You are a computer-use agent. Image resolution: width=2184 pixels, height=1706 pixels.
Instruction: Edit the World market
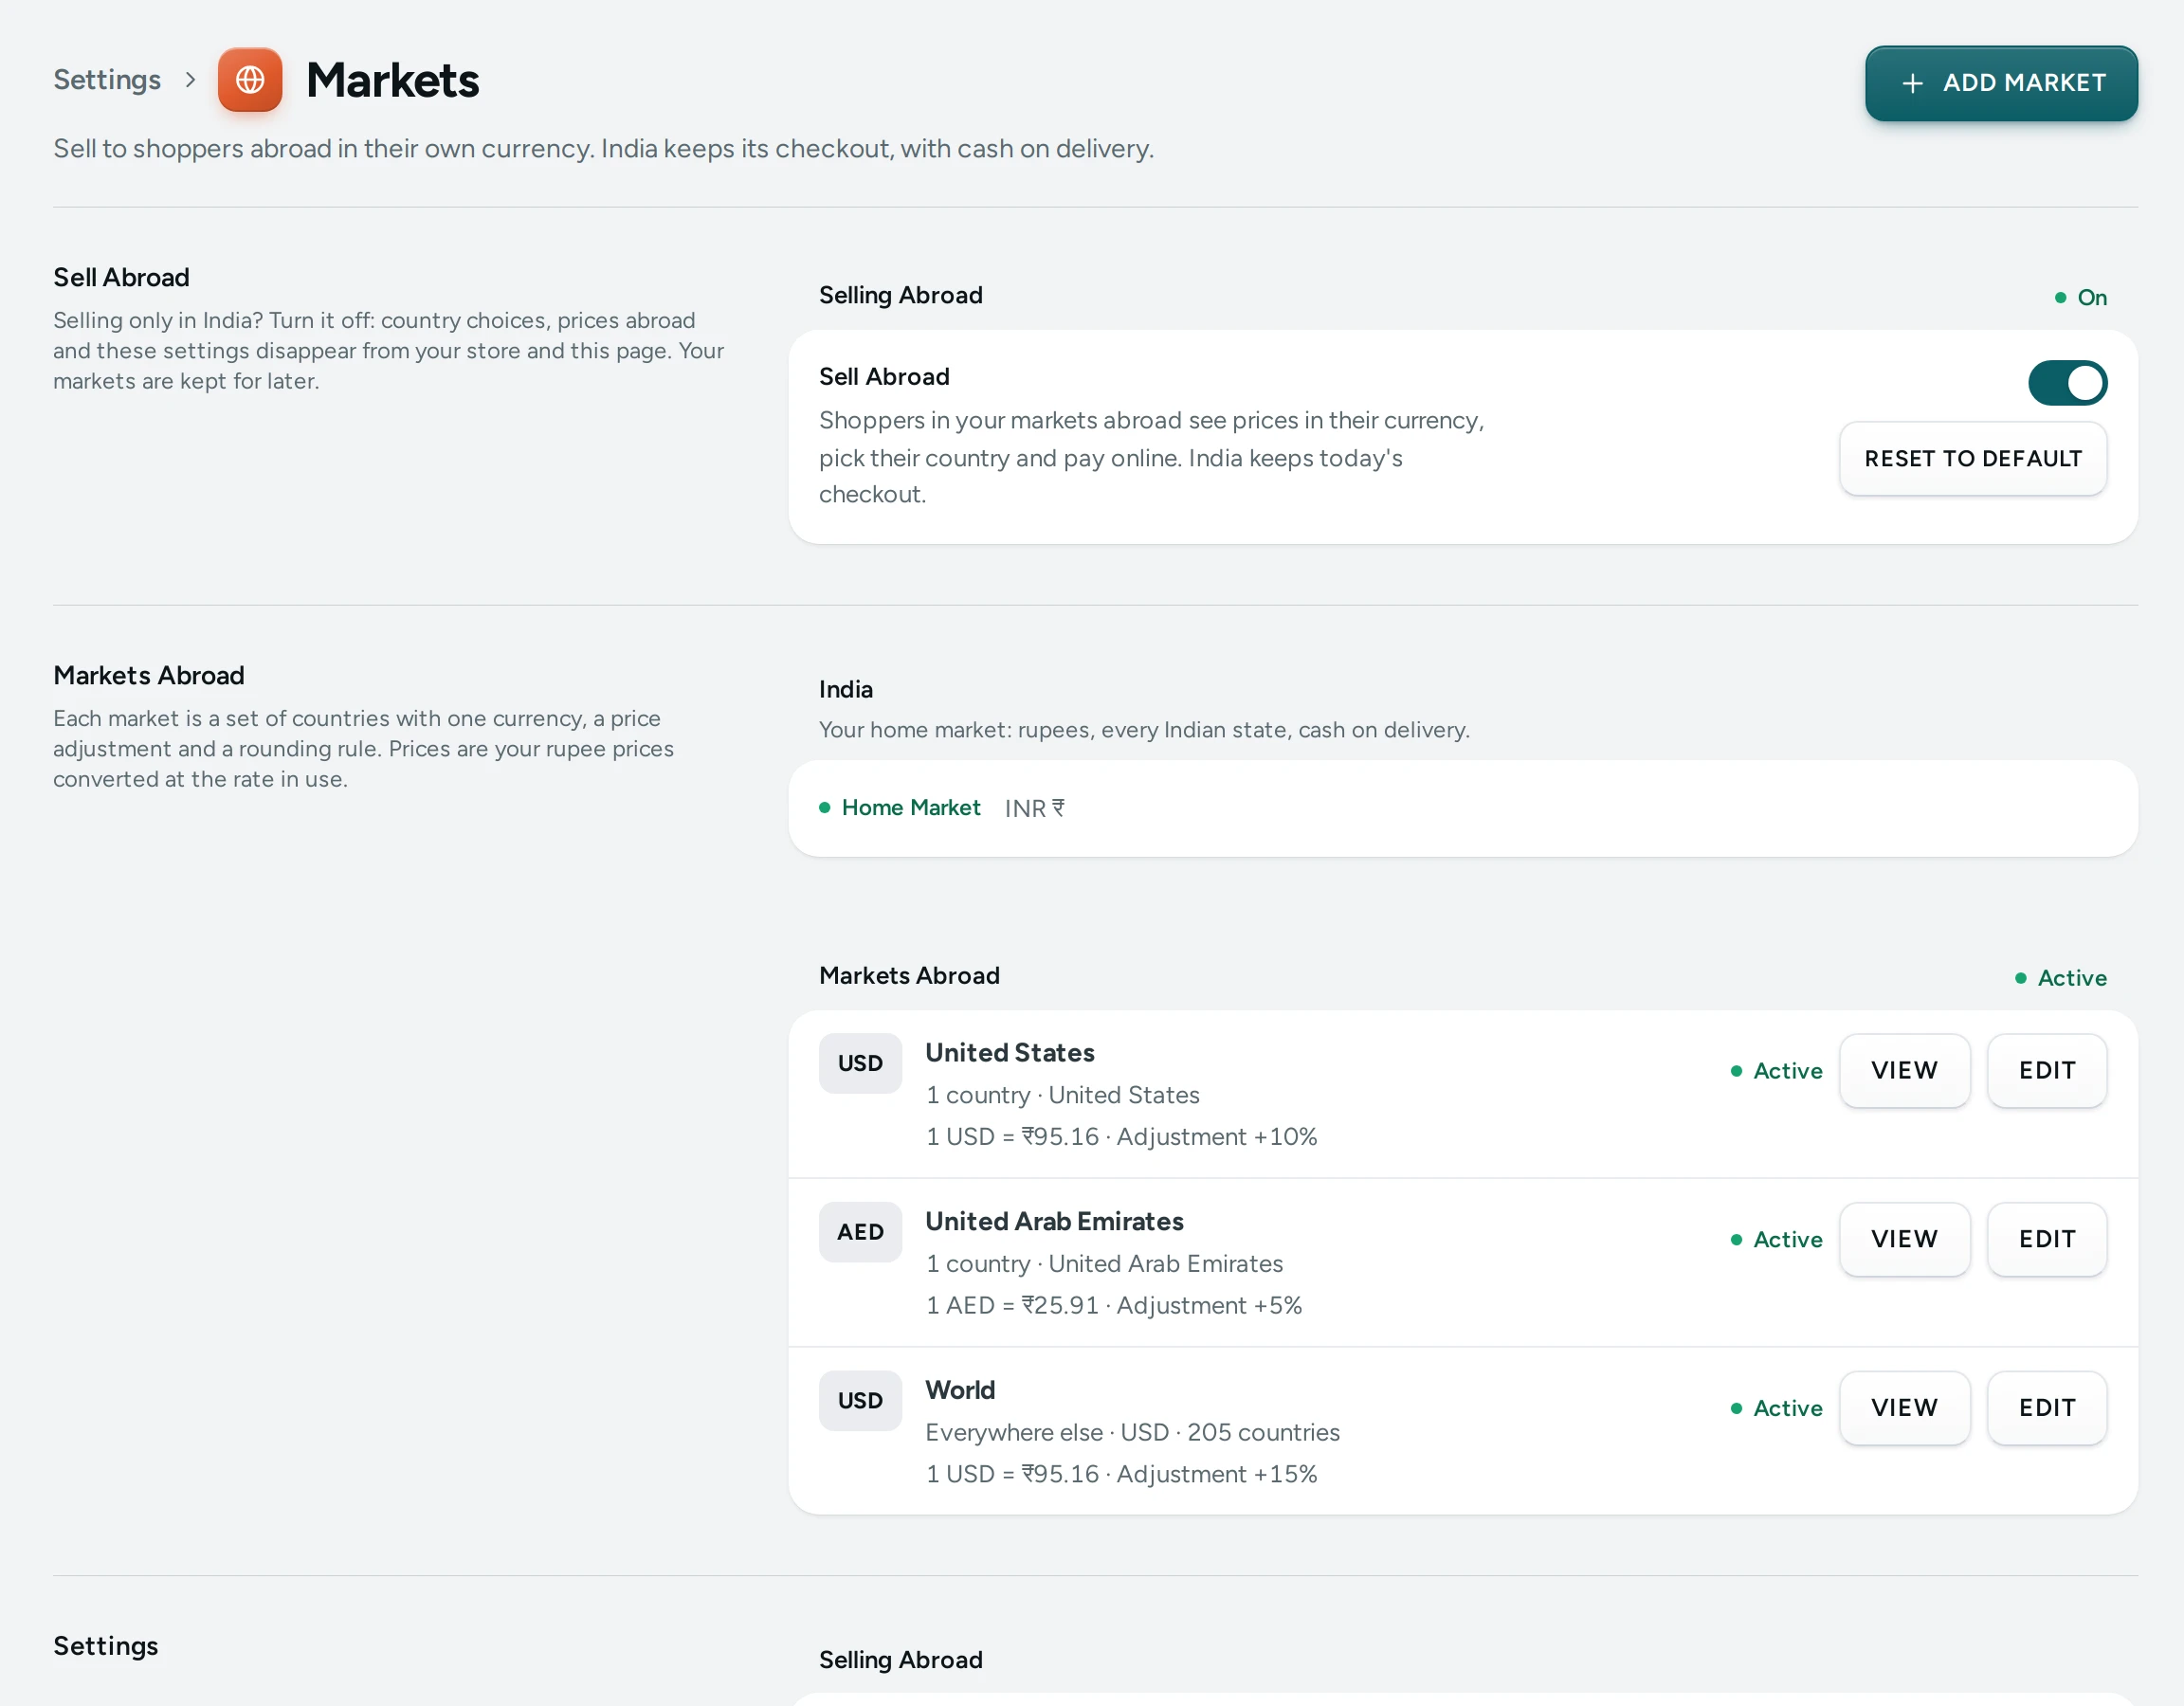coord(2046,1408)
